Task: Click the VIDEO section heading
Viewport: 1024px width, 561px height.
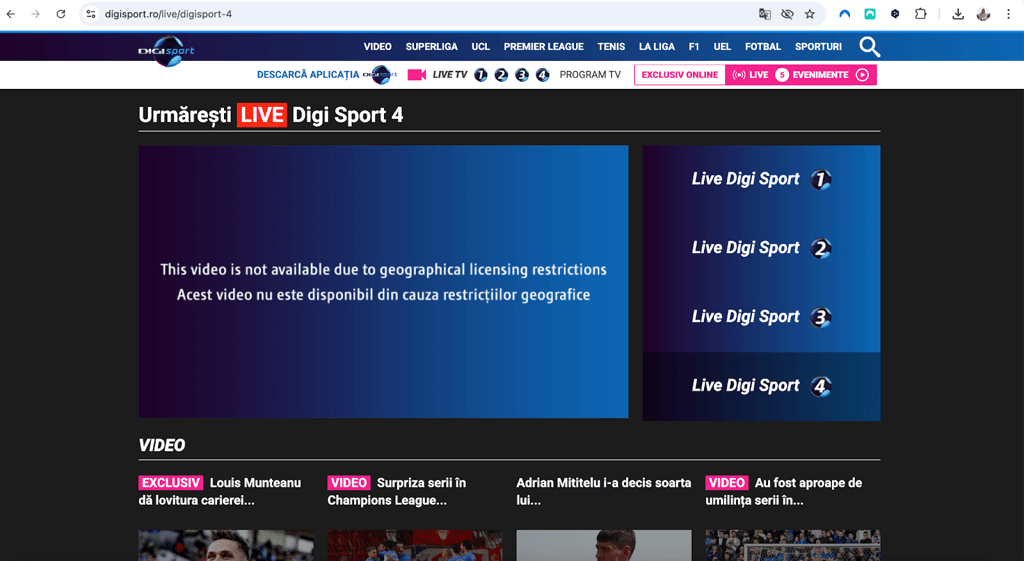Action: click(x=162, y=445)
